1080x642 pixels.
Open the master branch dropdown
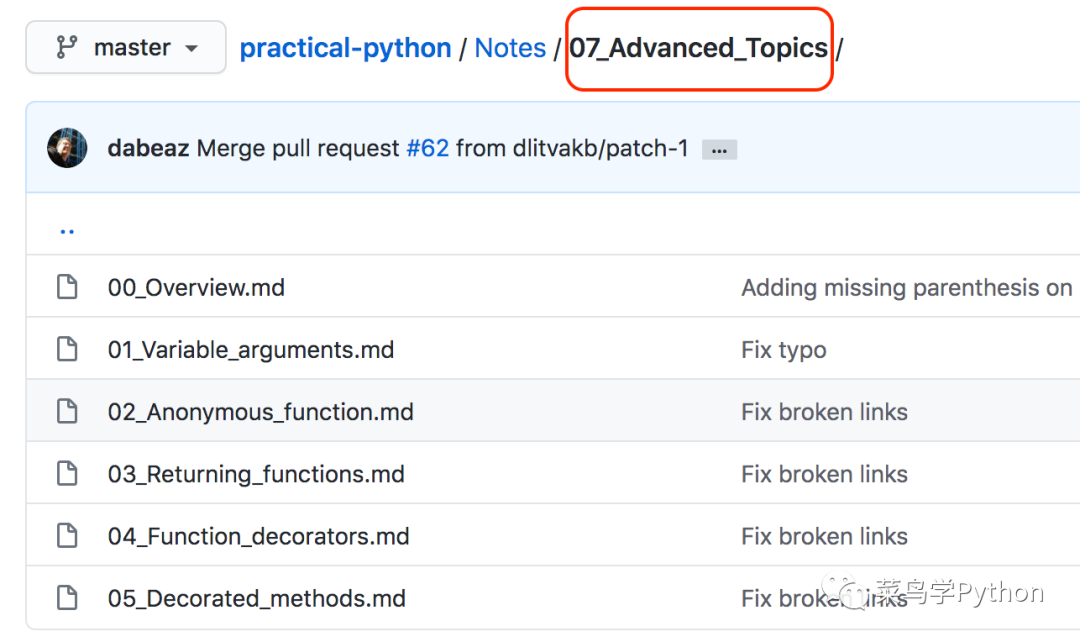point(126,48)
